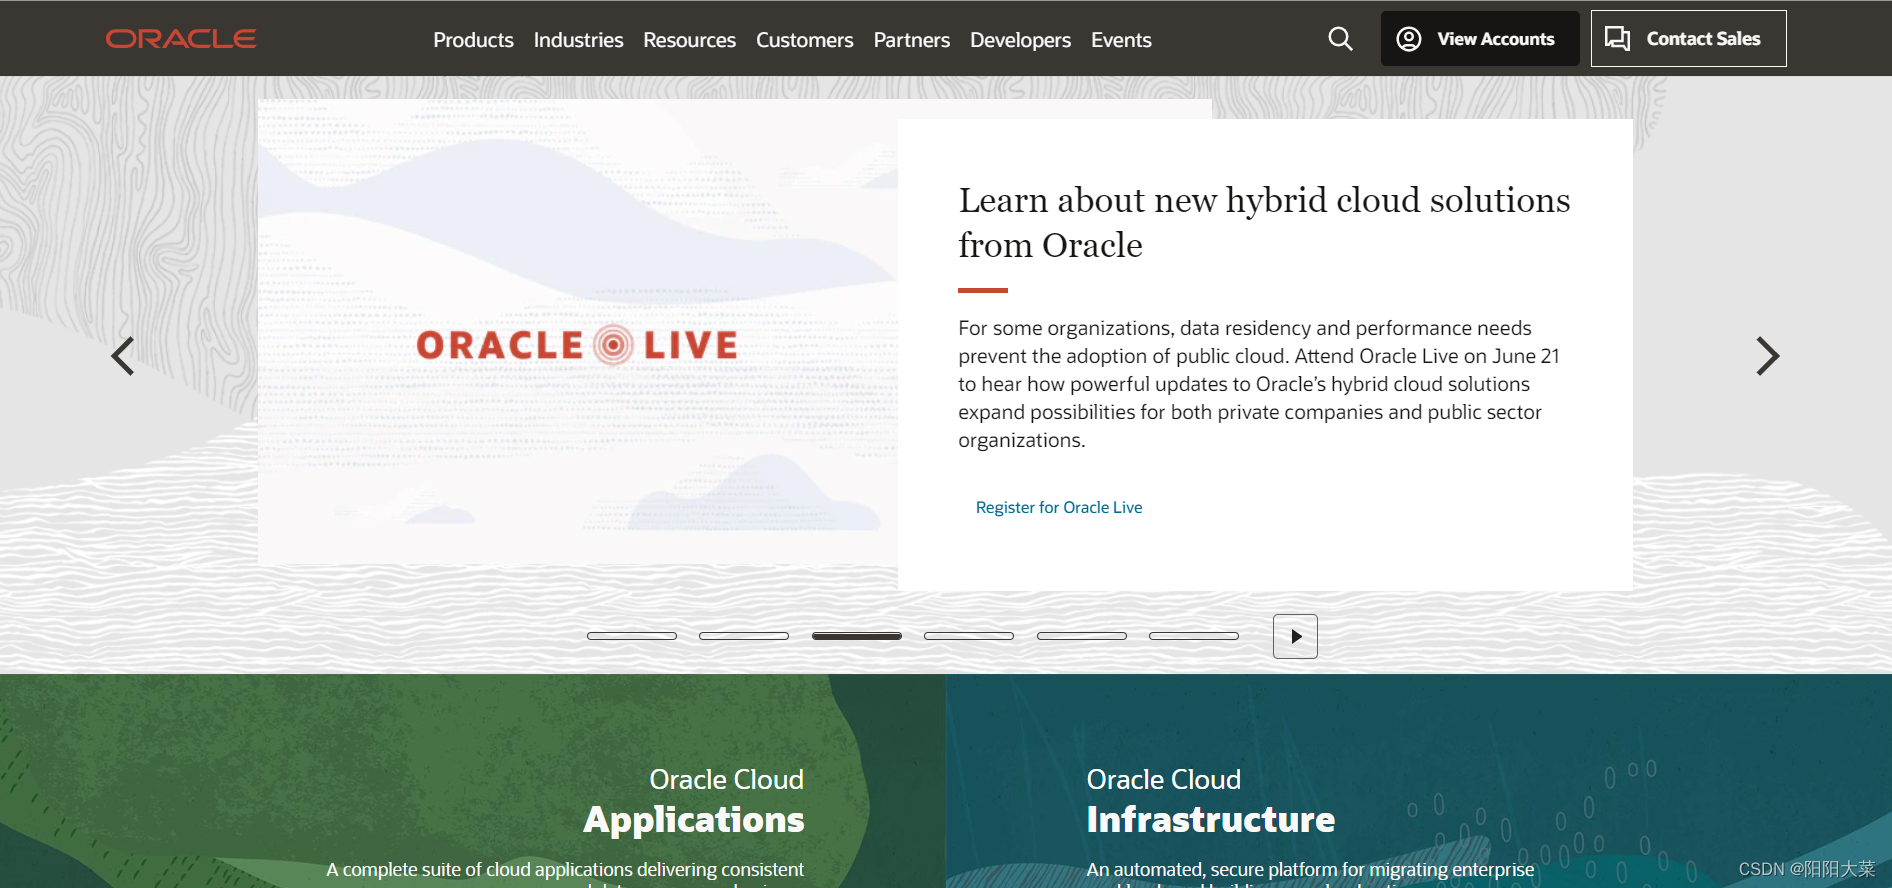The image size is (1892, 888).
Task: Open Oracle Cloud Applications heading
Action: 694,800
